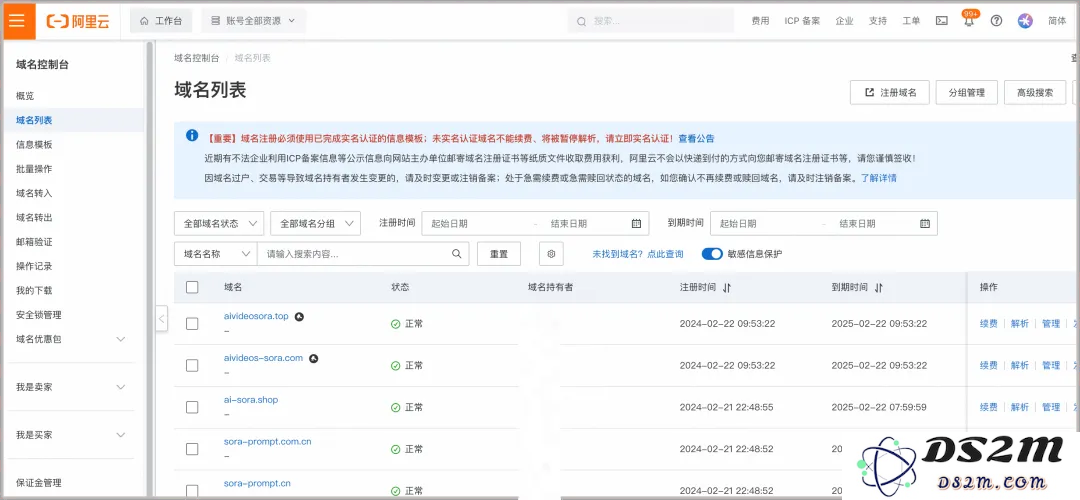Image resolution: width=1080 pixels, height=500 pixels.
Task: Open 操作记录 in the sidebar
Action: point(34,266)
